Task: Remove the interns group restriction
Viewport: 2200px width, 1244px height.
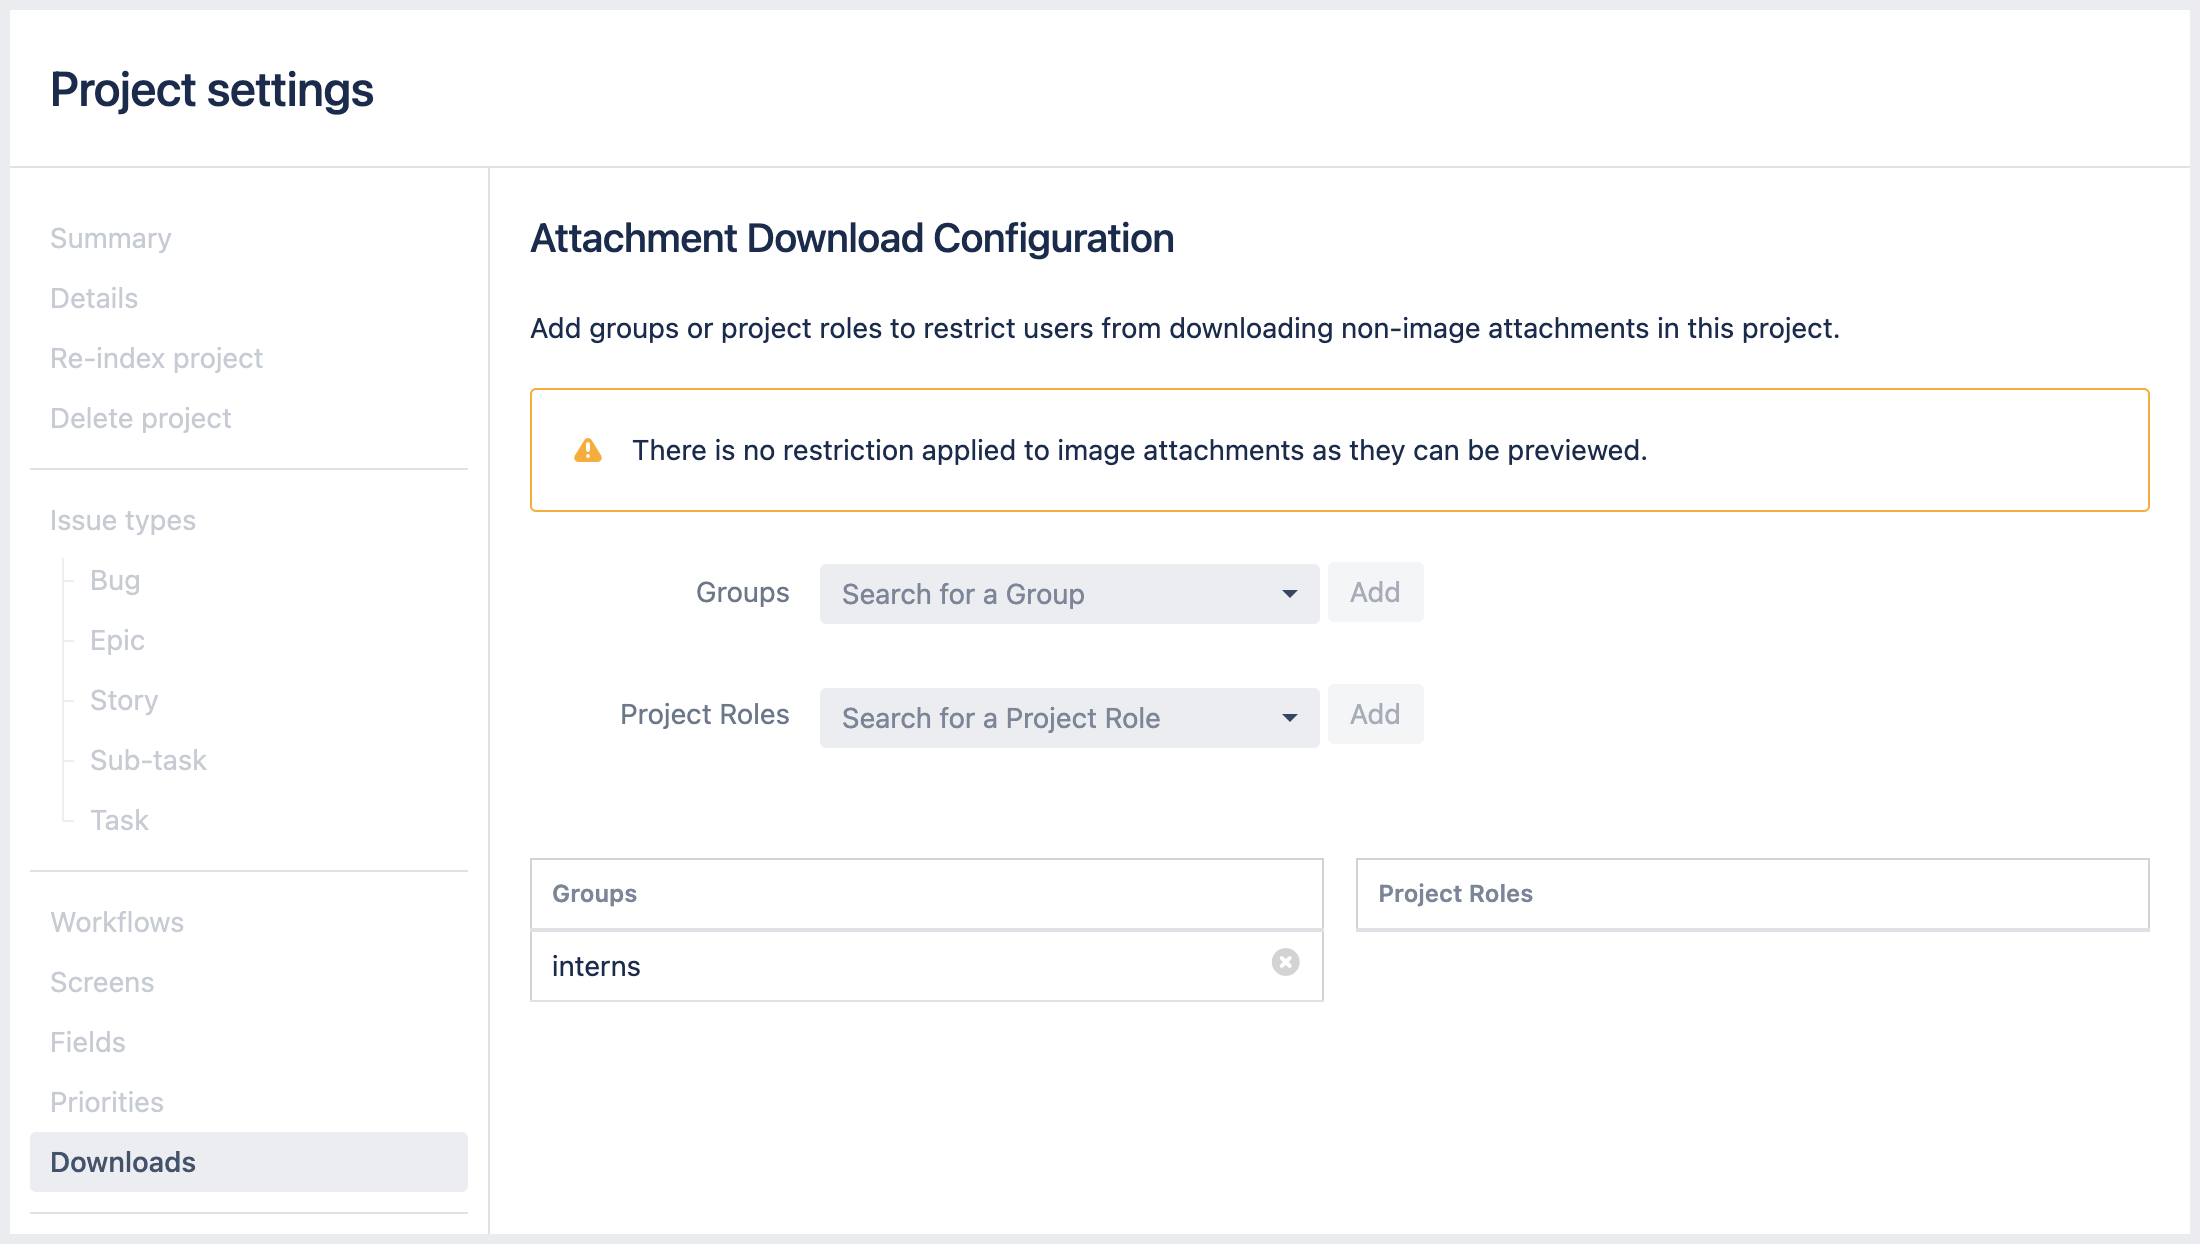Action: (1284, 962)
